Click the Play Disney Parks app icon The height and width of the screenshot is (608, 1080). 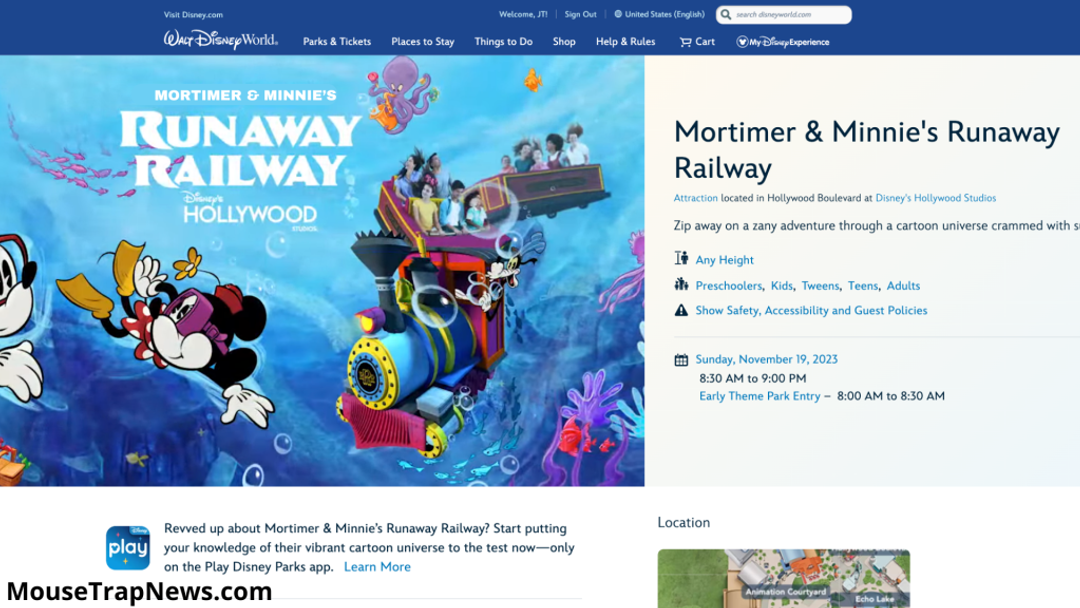pos(128,548)
